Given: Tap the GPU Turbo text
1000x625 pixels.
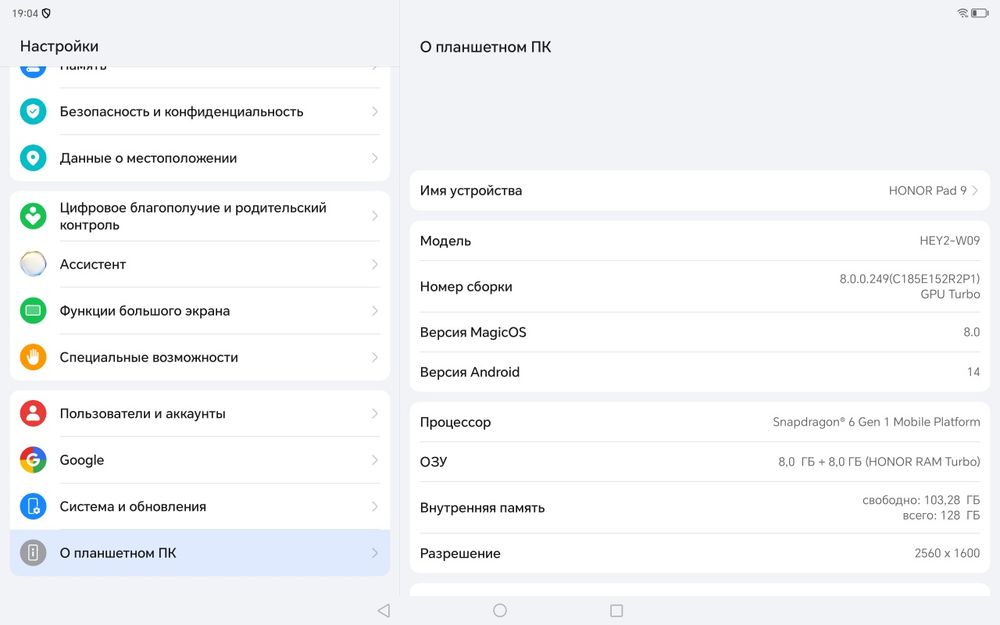Looking at the screenshot, I should [950, 294].
